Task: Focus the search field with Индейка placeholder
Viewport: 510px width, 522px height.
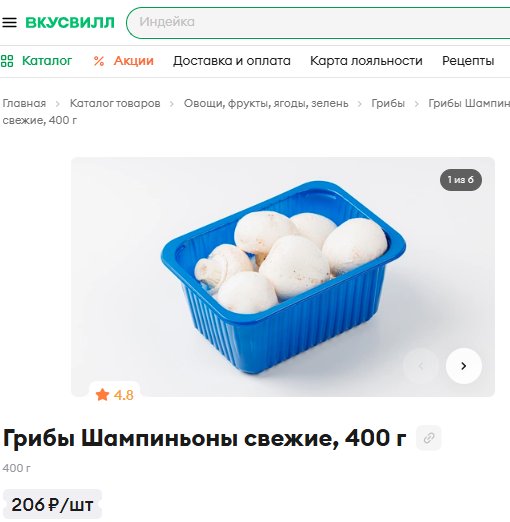Action: pos(318,22)
